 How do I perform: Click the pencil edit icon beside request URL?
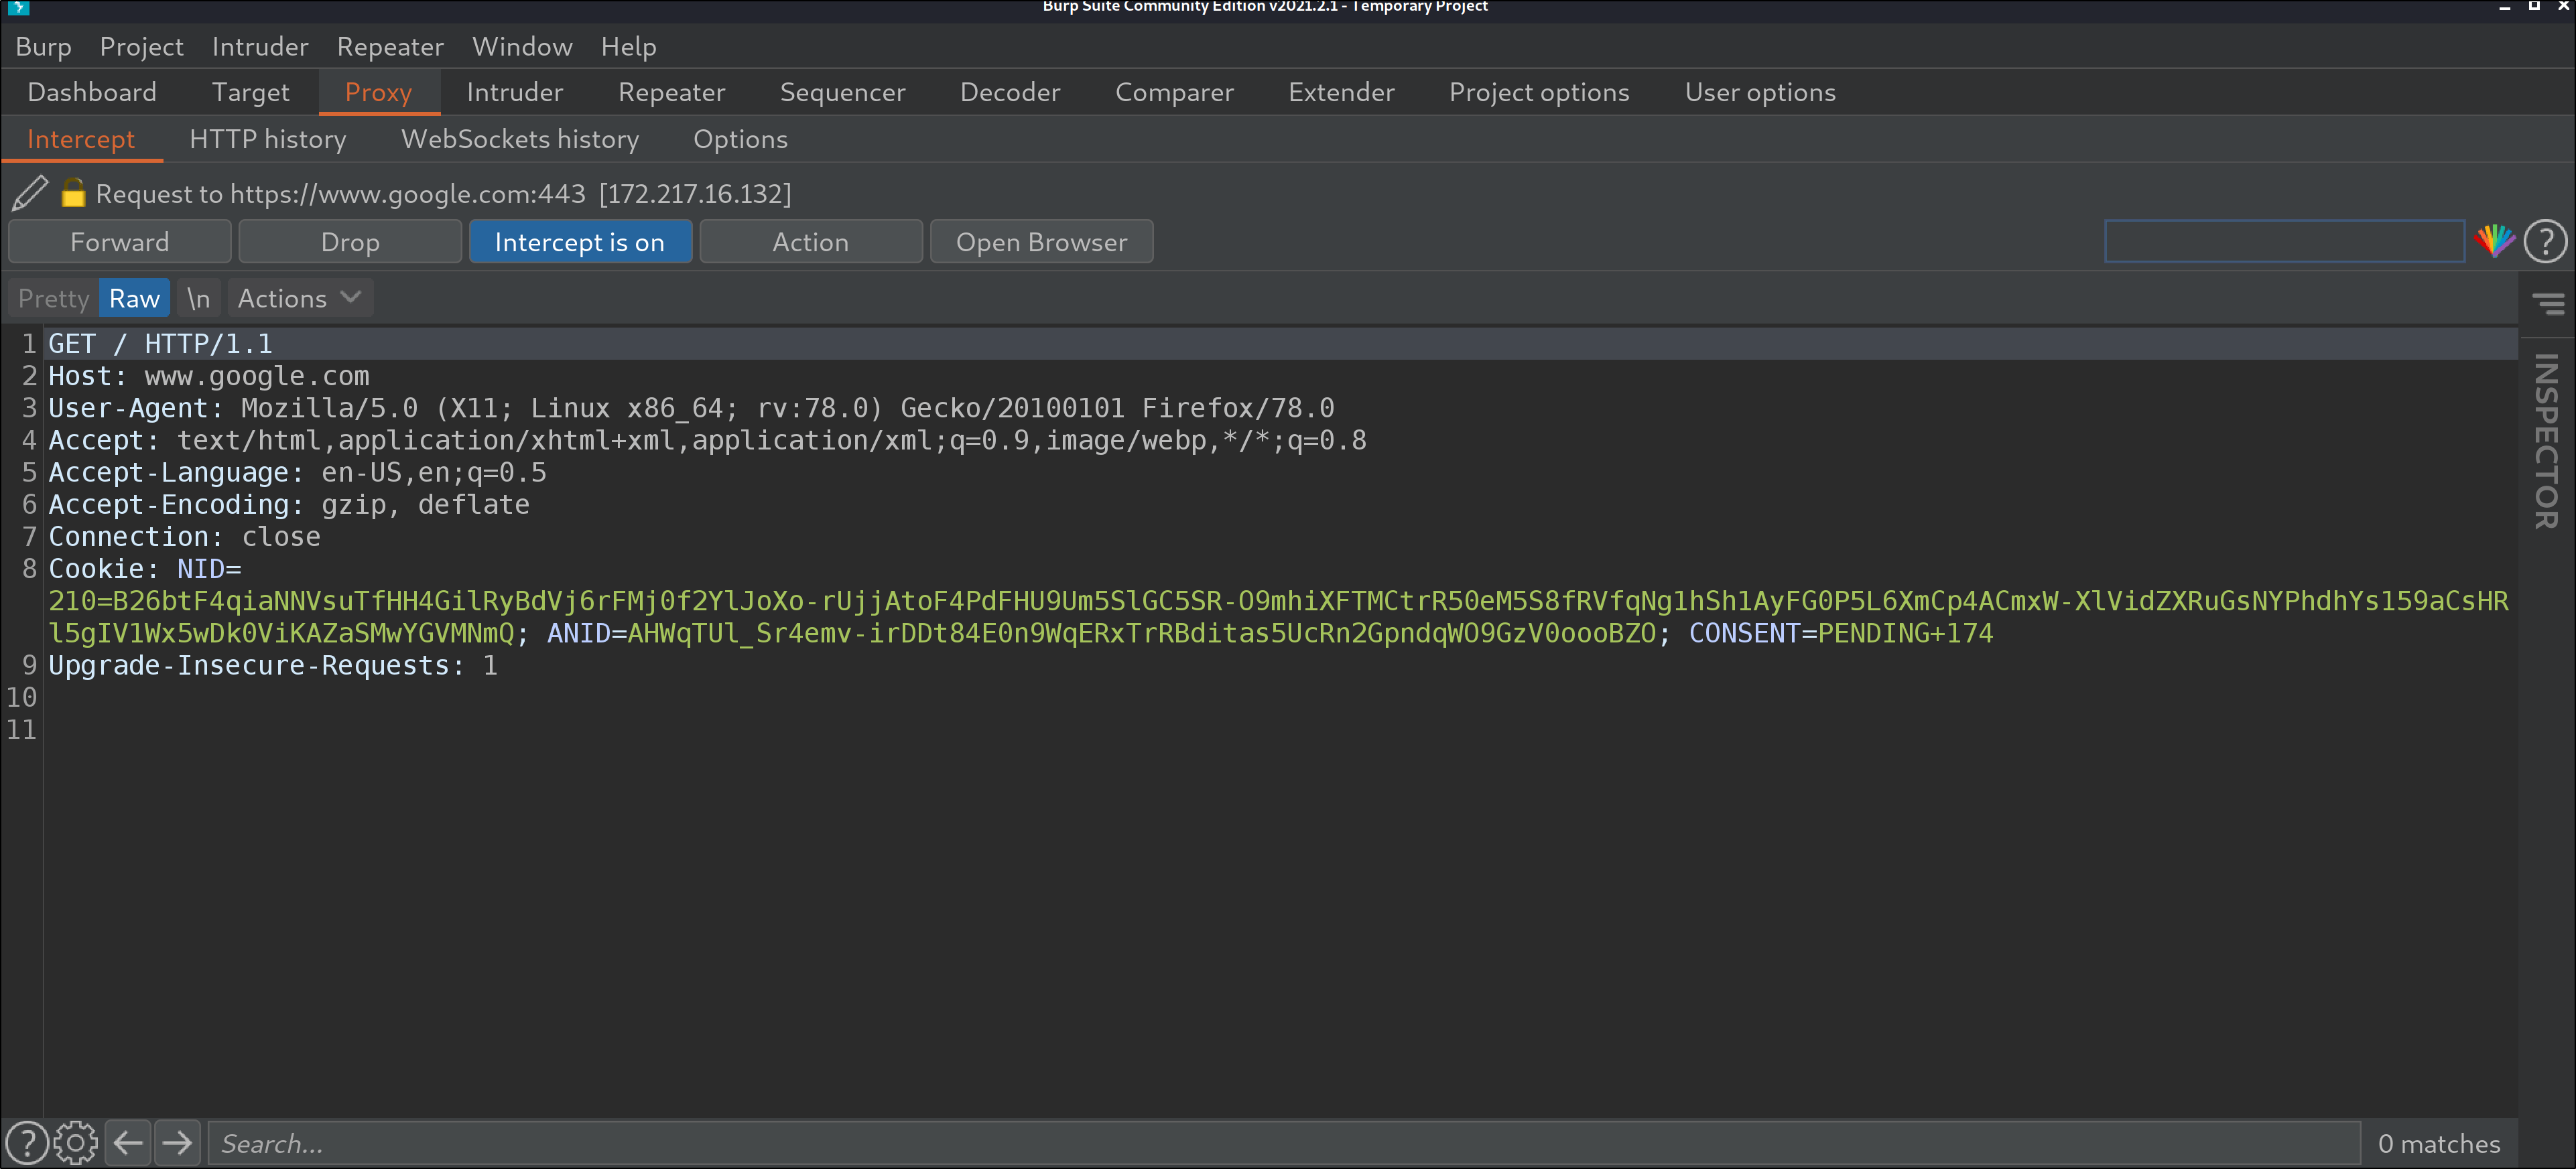(30, 193)
